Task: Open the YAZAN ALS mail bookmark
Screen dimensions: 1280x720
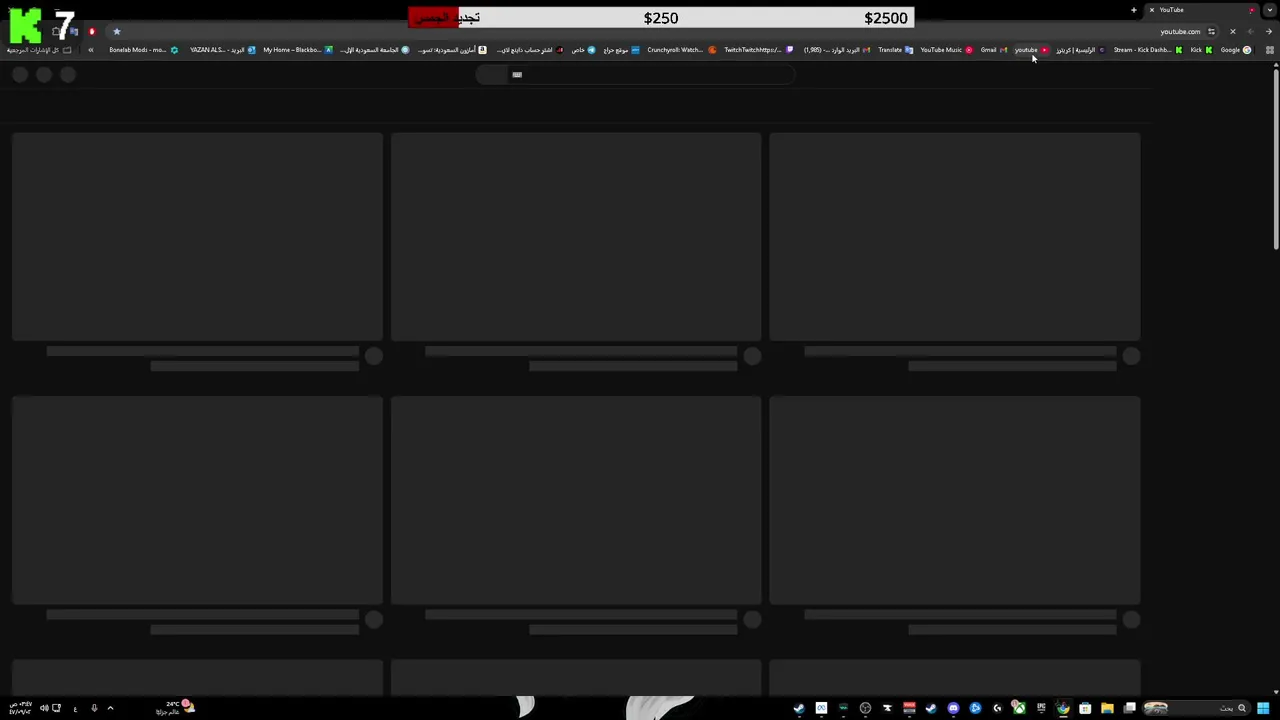Action: [222, 50]
